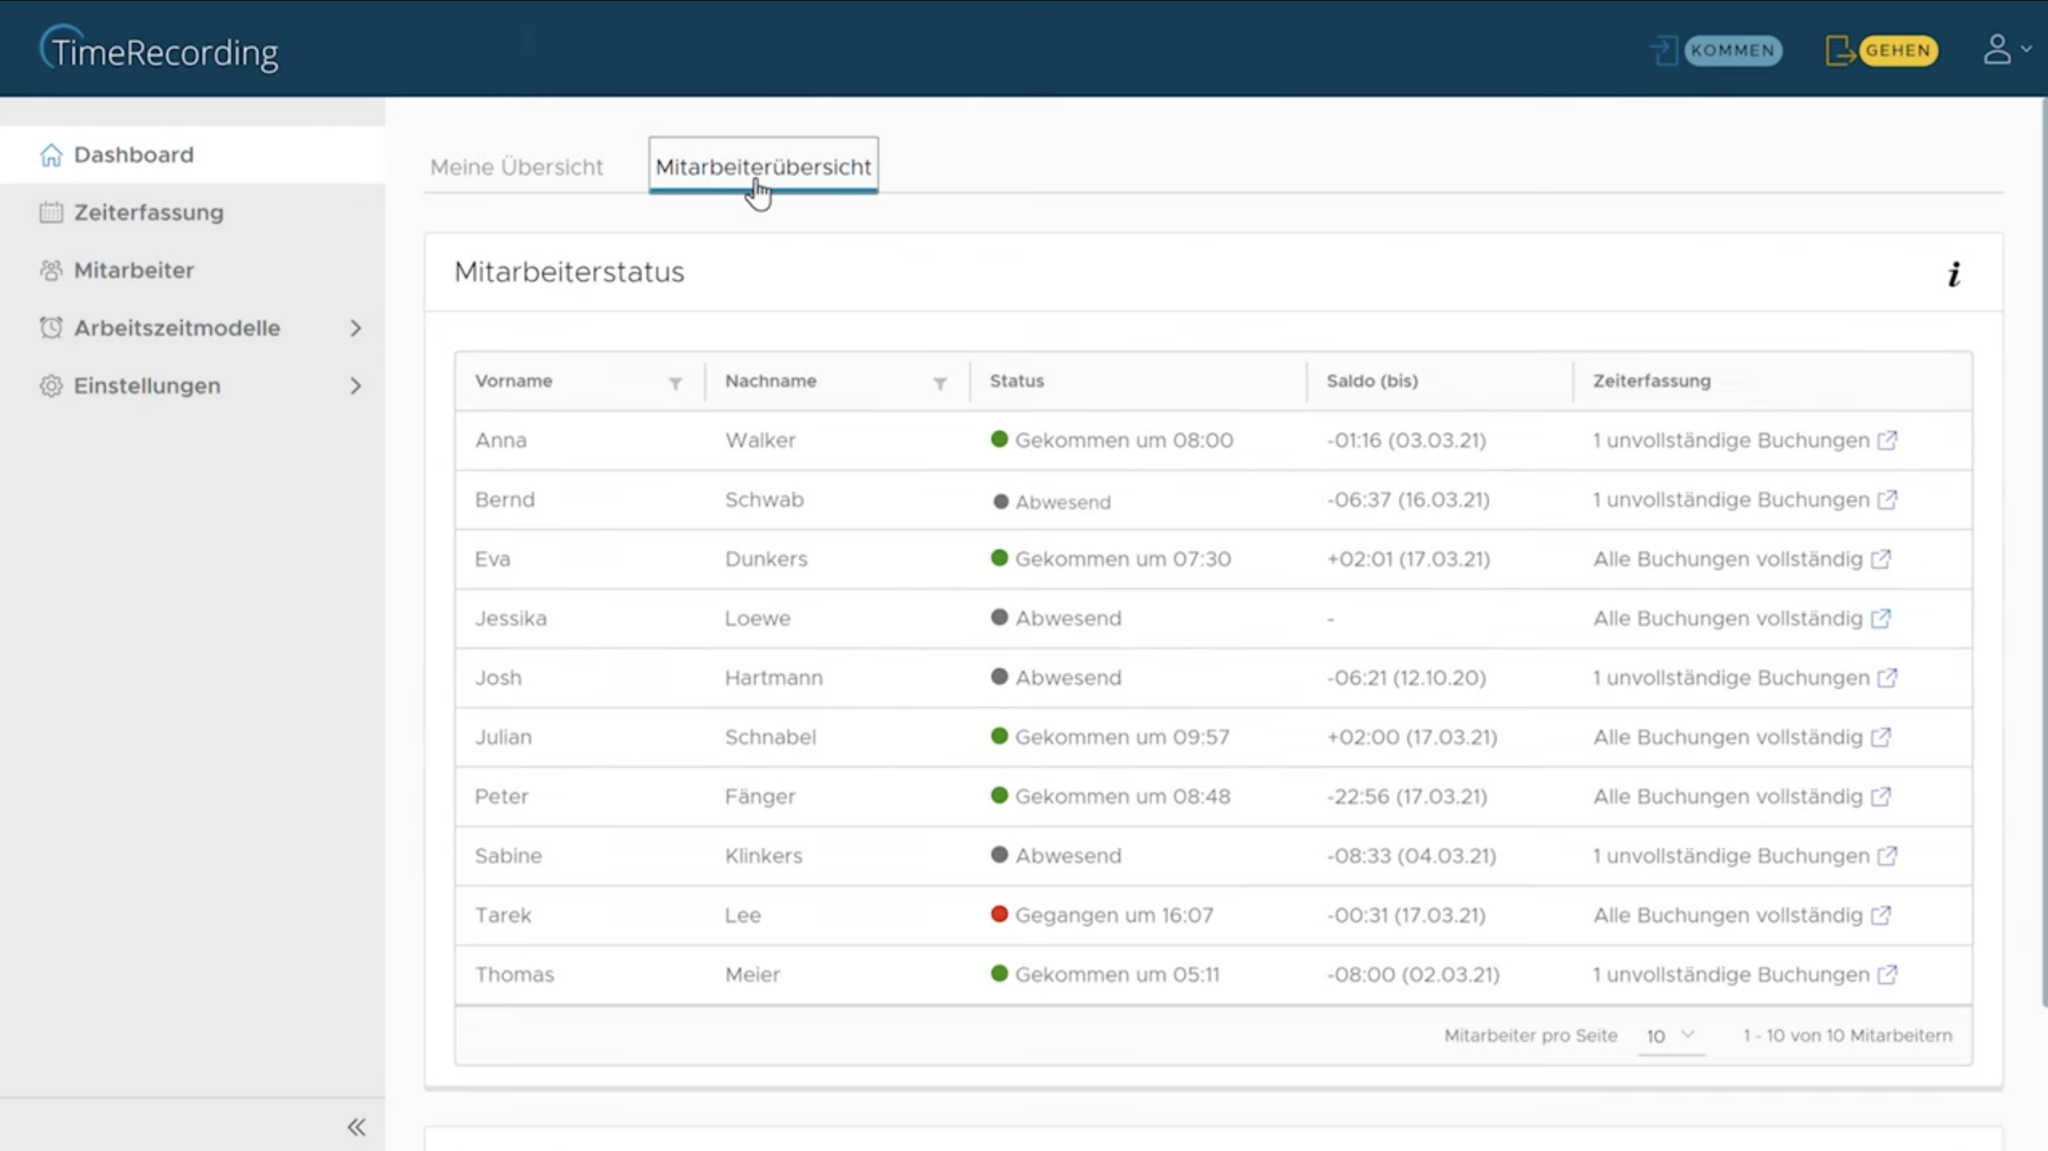Click saldo '-06:21 (12.10.20)'
Viewport: 2048px width, 1151px height.
[x=1406, y=677]
